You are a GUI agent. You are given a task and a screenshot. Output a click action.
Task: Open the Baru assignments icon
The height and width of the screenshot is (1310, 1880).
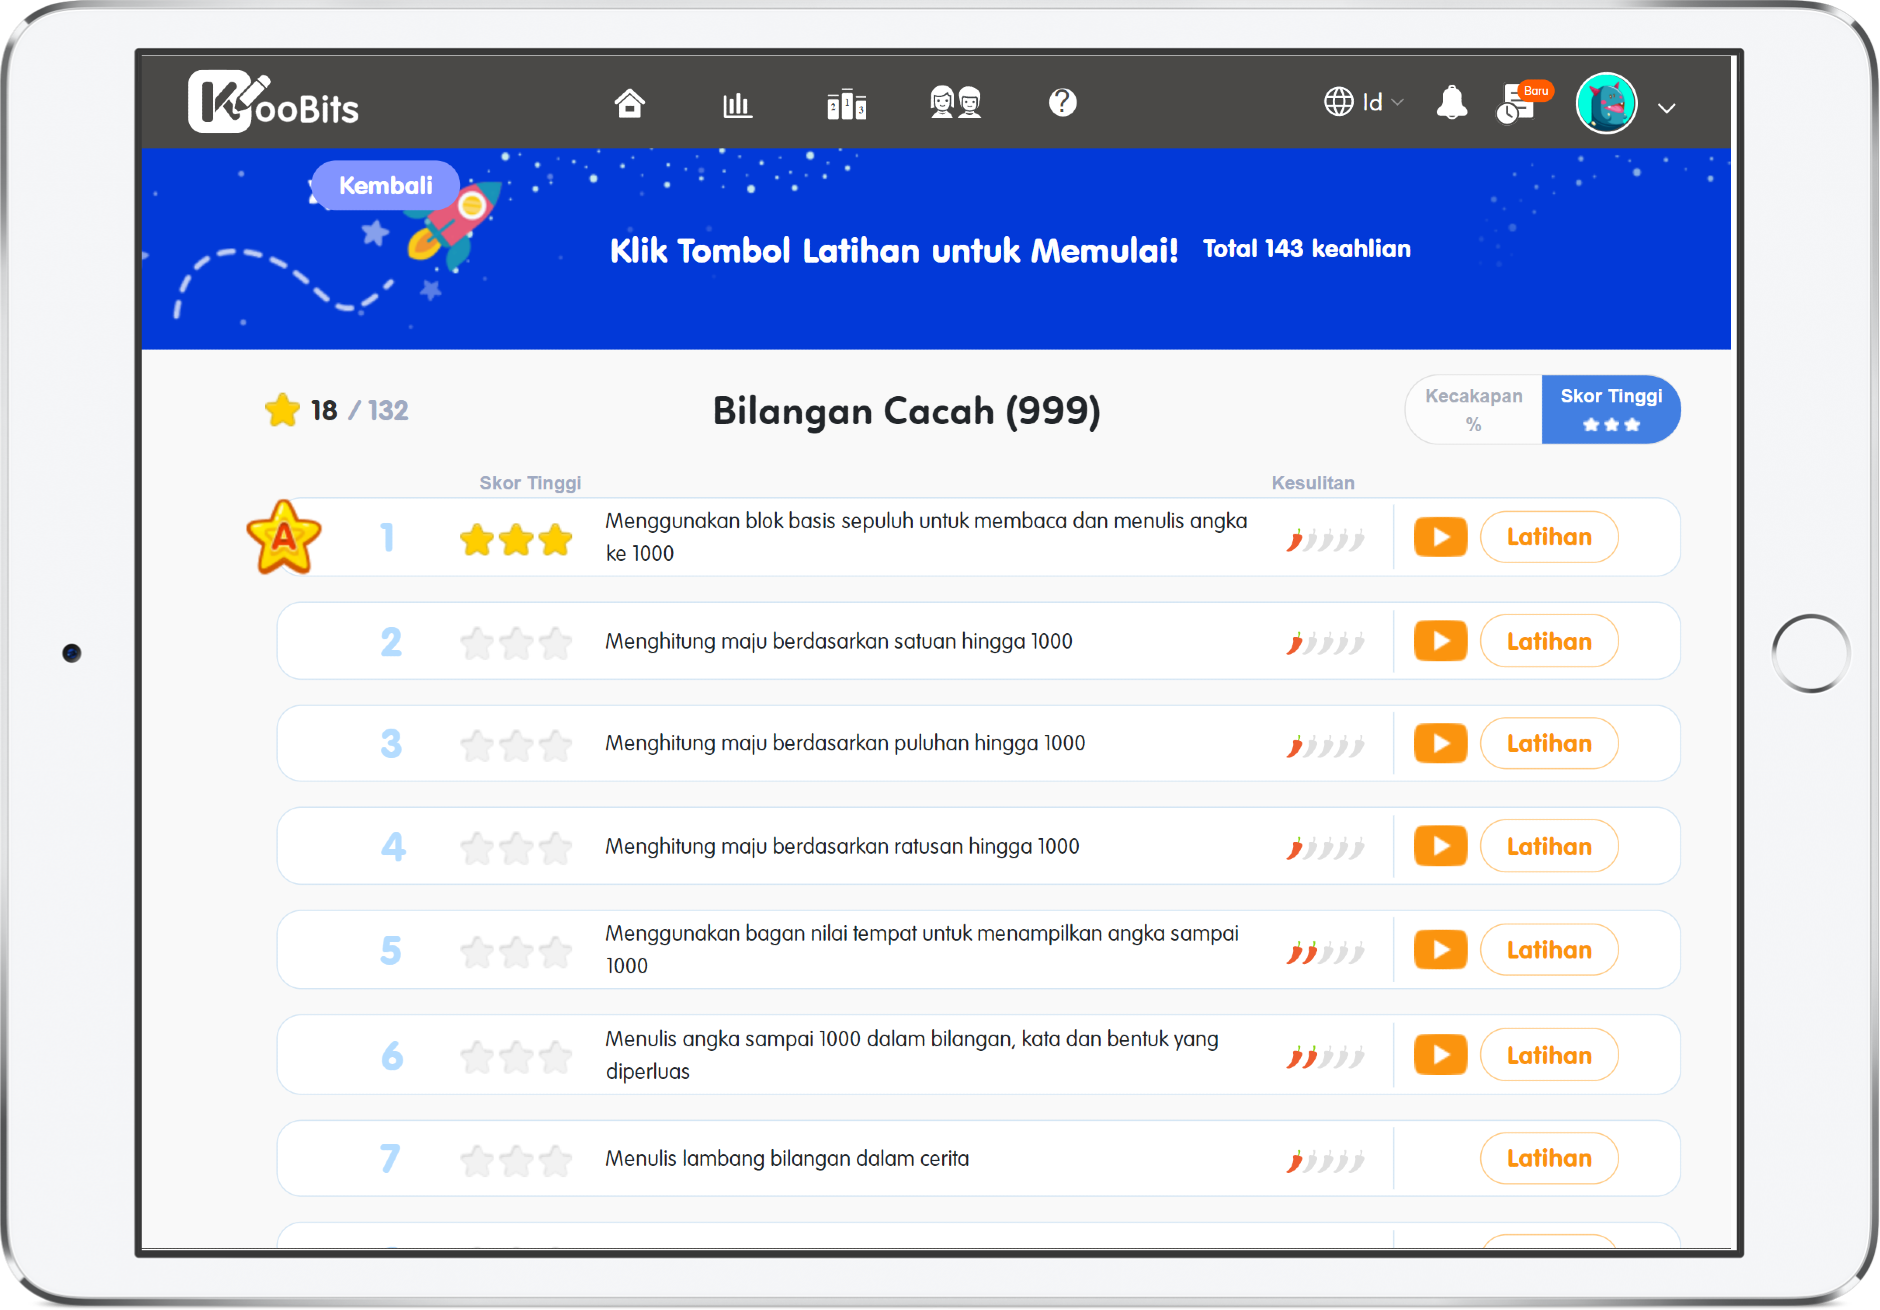1523,102
